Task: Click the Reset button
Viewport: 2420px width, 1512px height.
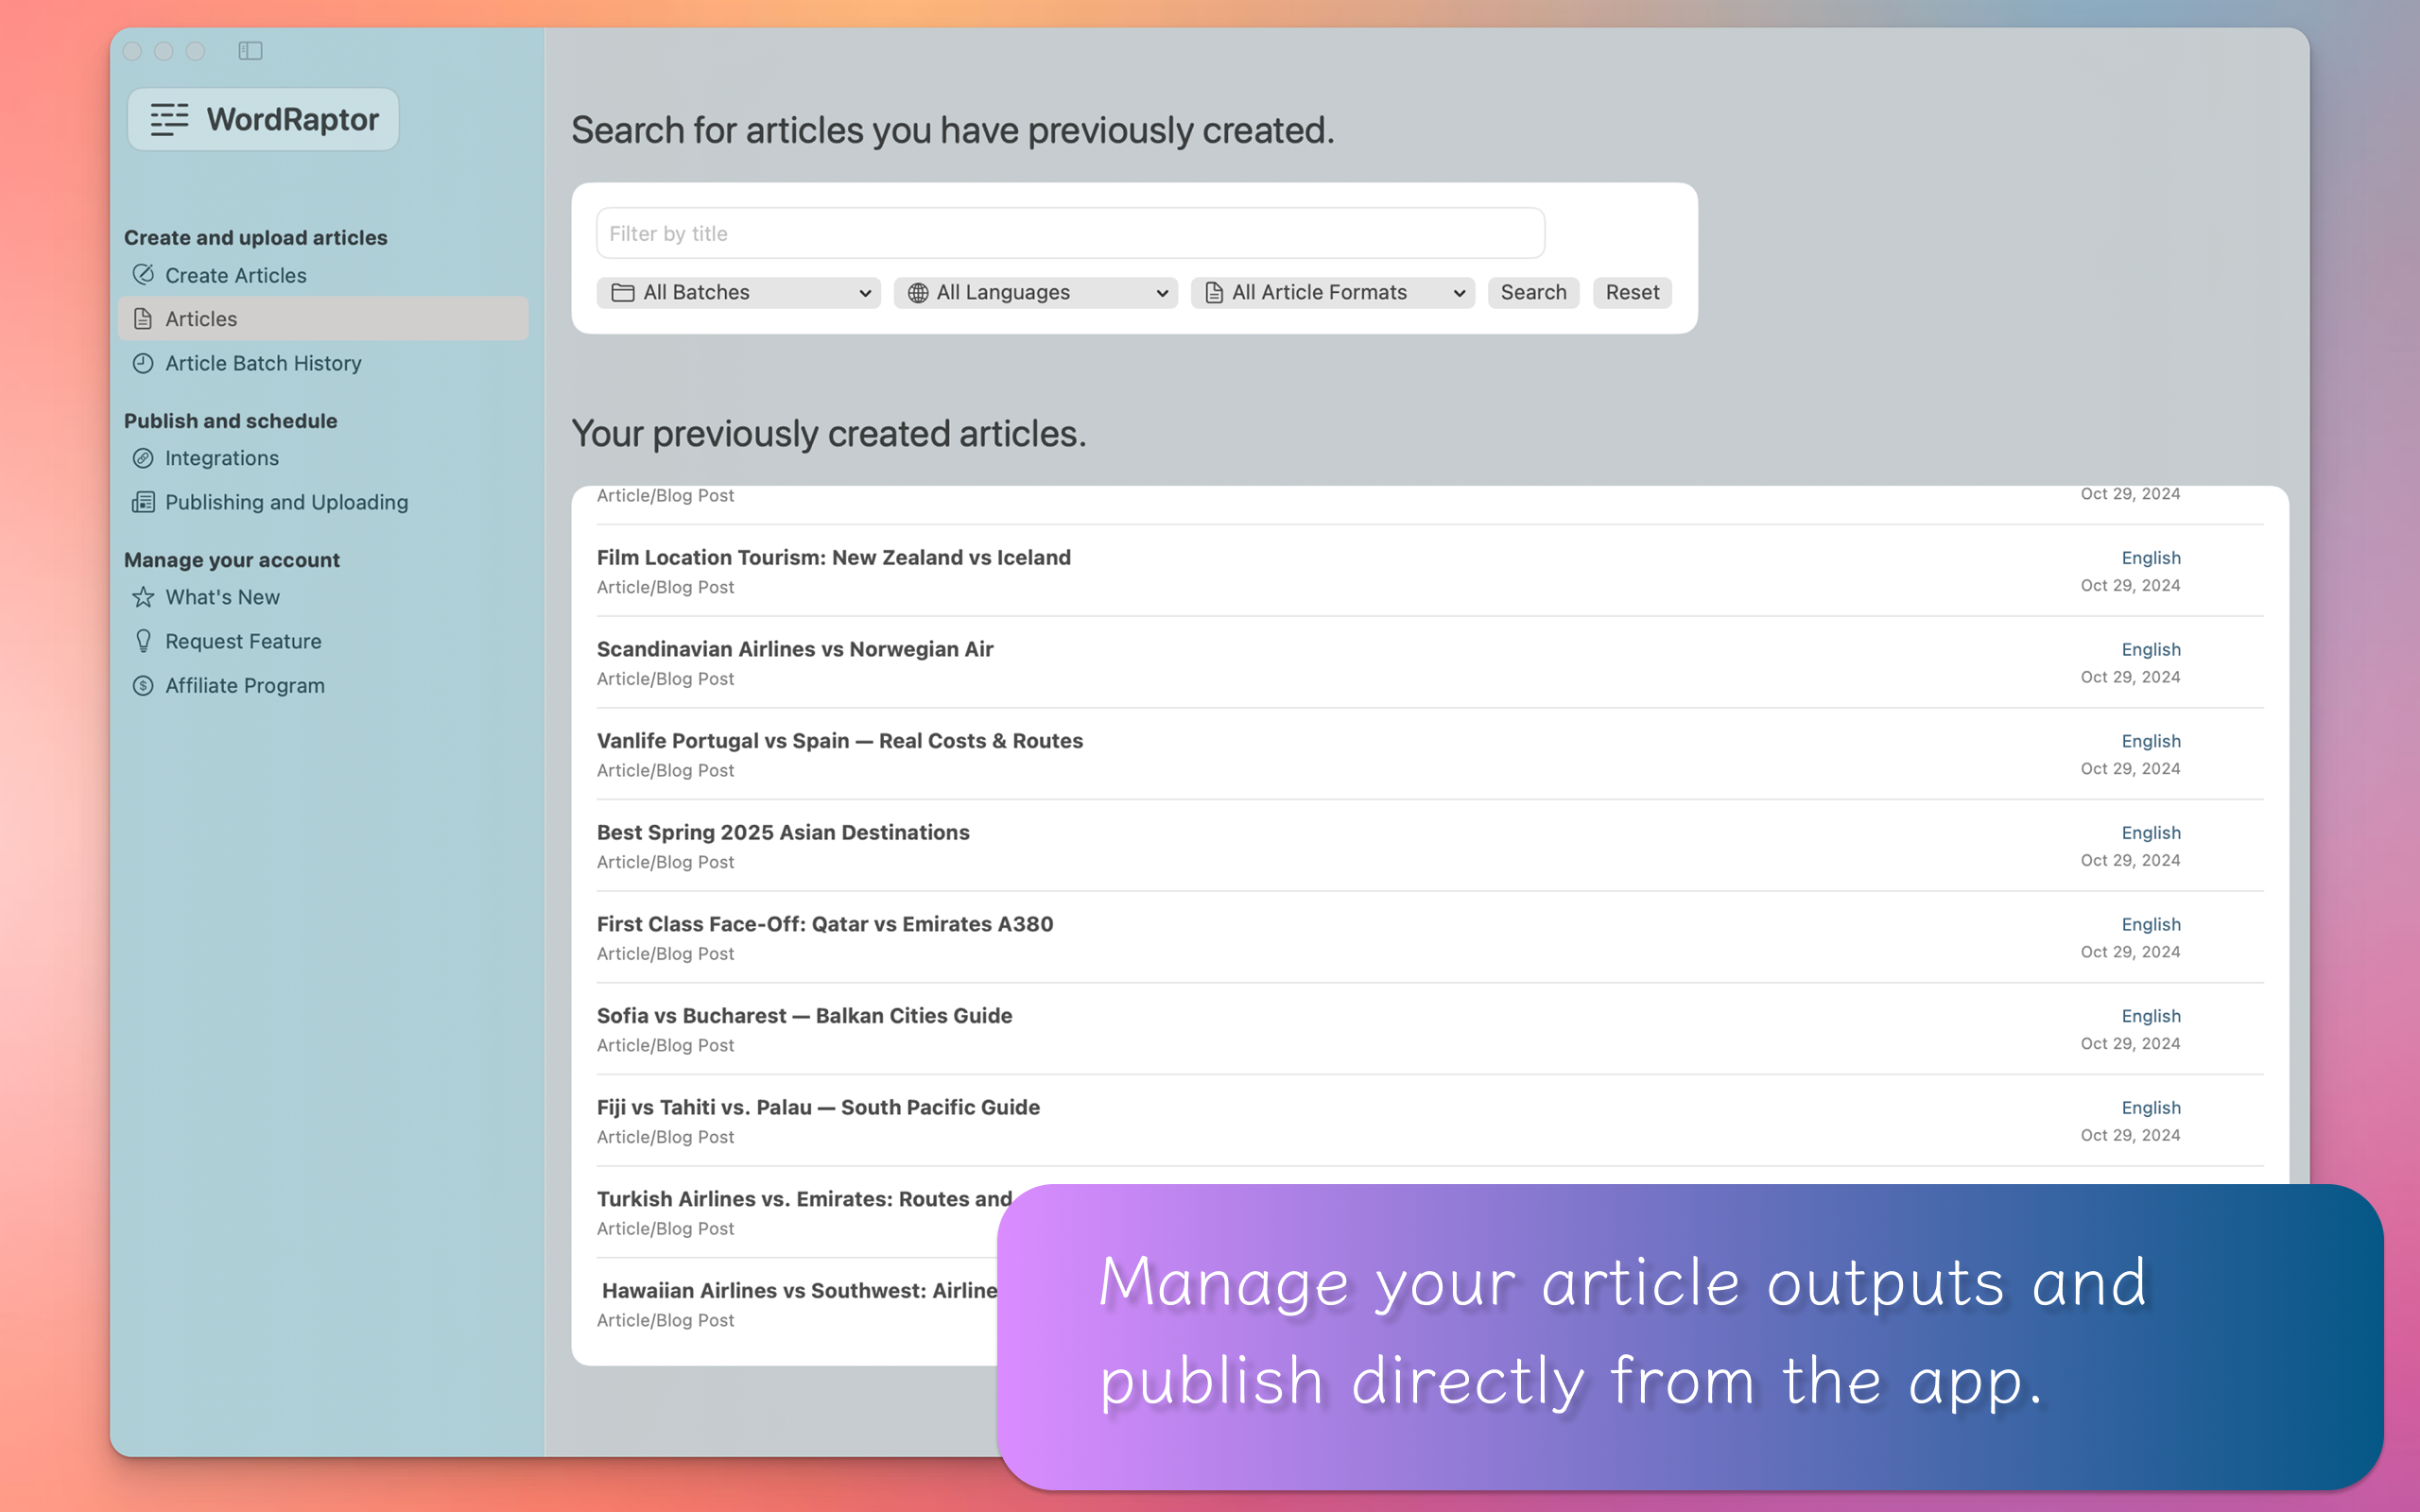Action: pos(1631,292)
